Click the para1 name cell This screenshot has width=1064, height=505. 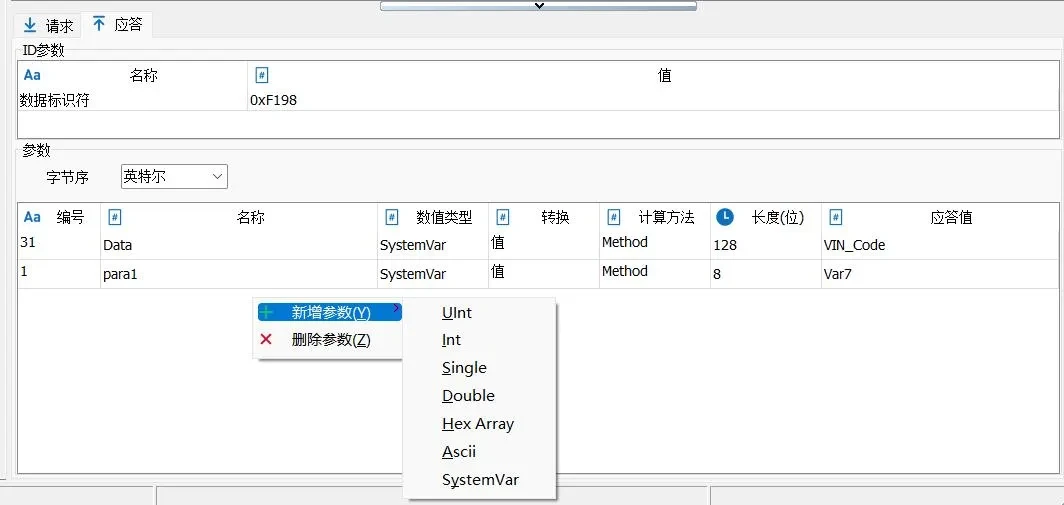[x=239, y=274]
